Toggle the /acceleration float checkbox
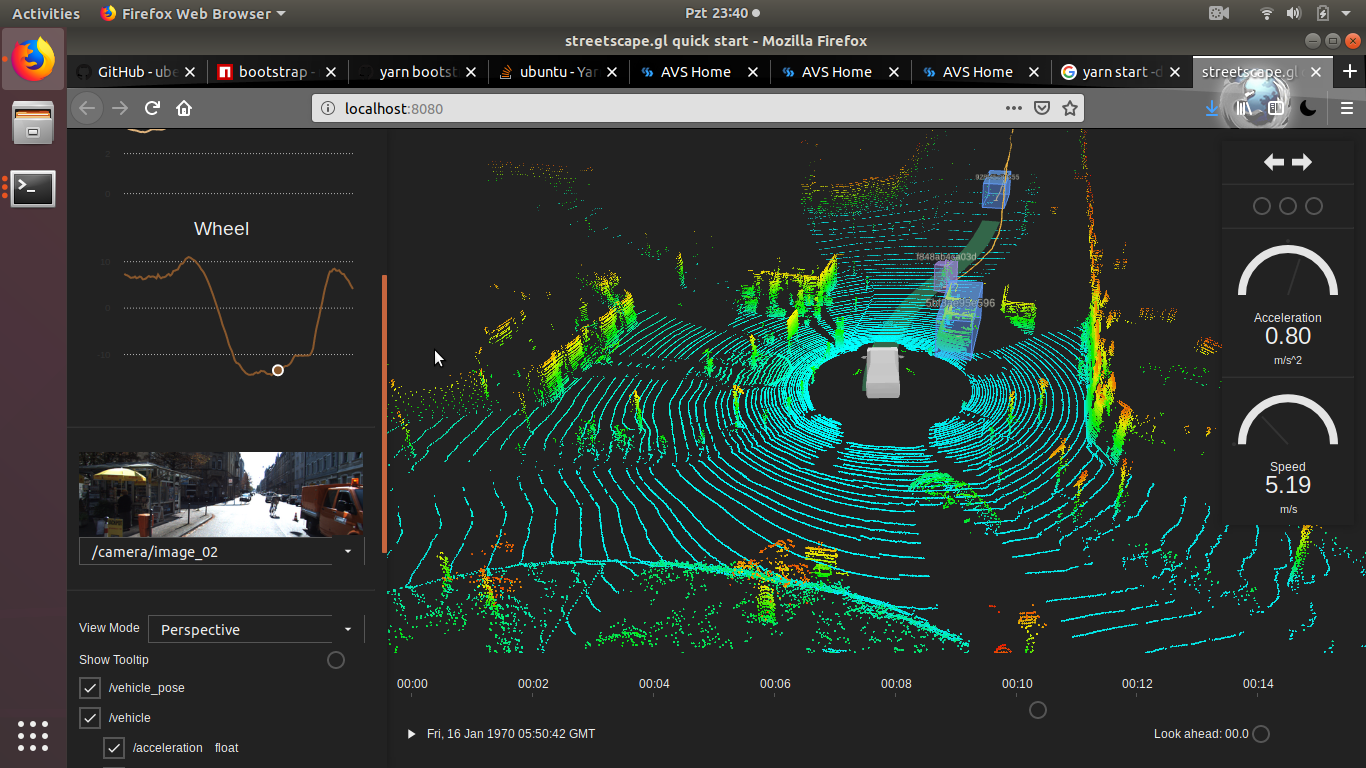This screenshot has width=1366, height=768. click(114, 748)
